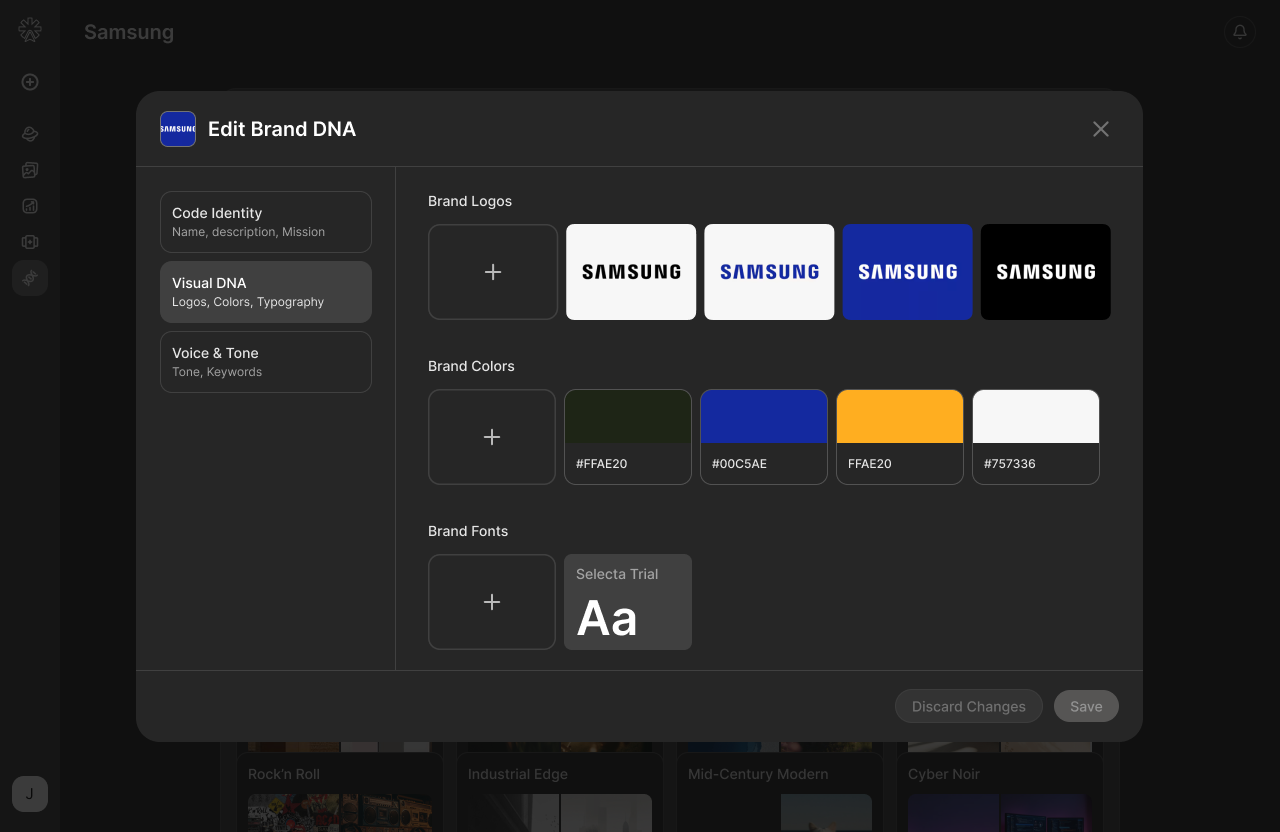Click the Brand Fonts heading
The image size is (1280, 832).
click(x=468, y=531)
